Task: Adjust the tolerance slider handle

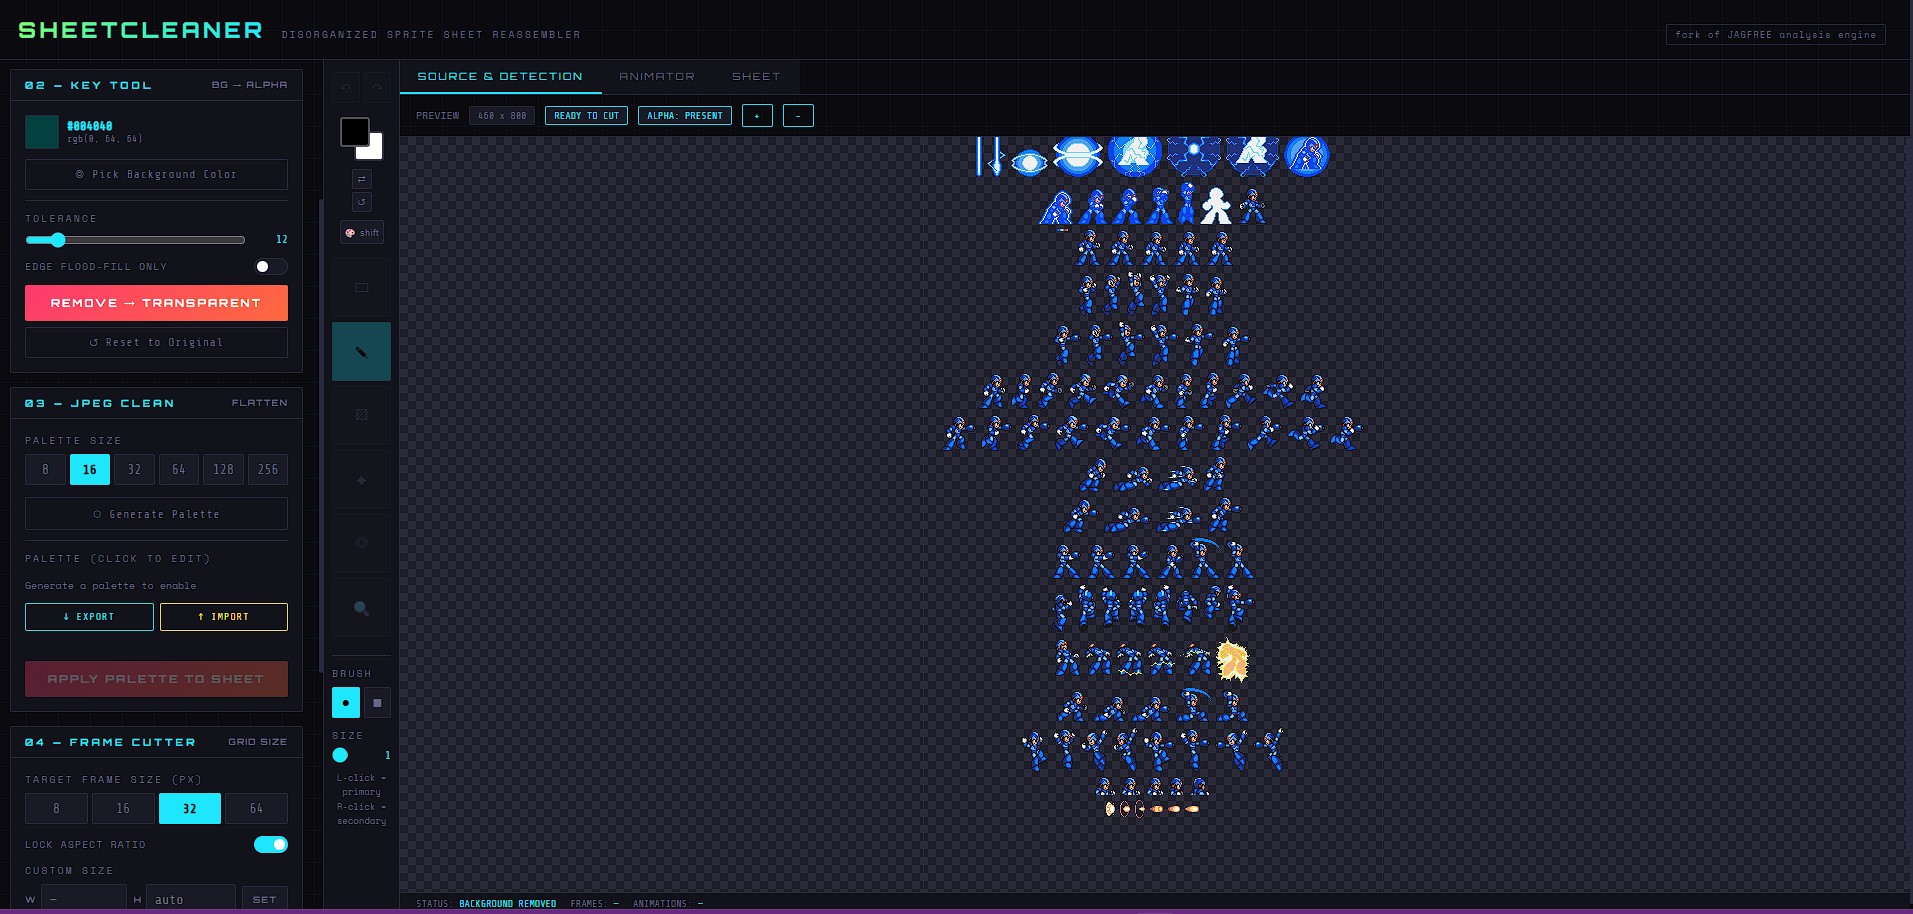Action: [58, 240]
